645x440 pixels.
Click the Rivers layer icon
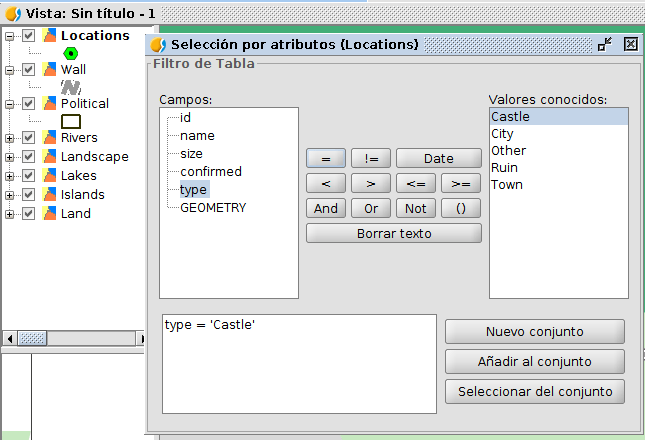coord(49,138)
